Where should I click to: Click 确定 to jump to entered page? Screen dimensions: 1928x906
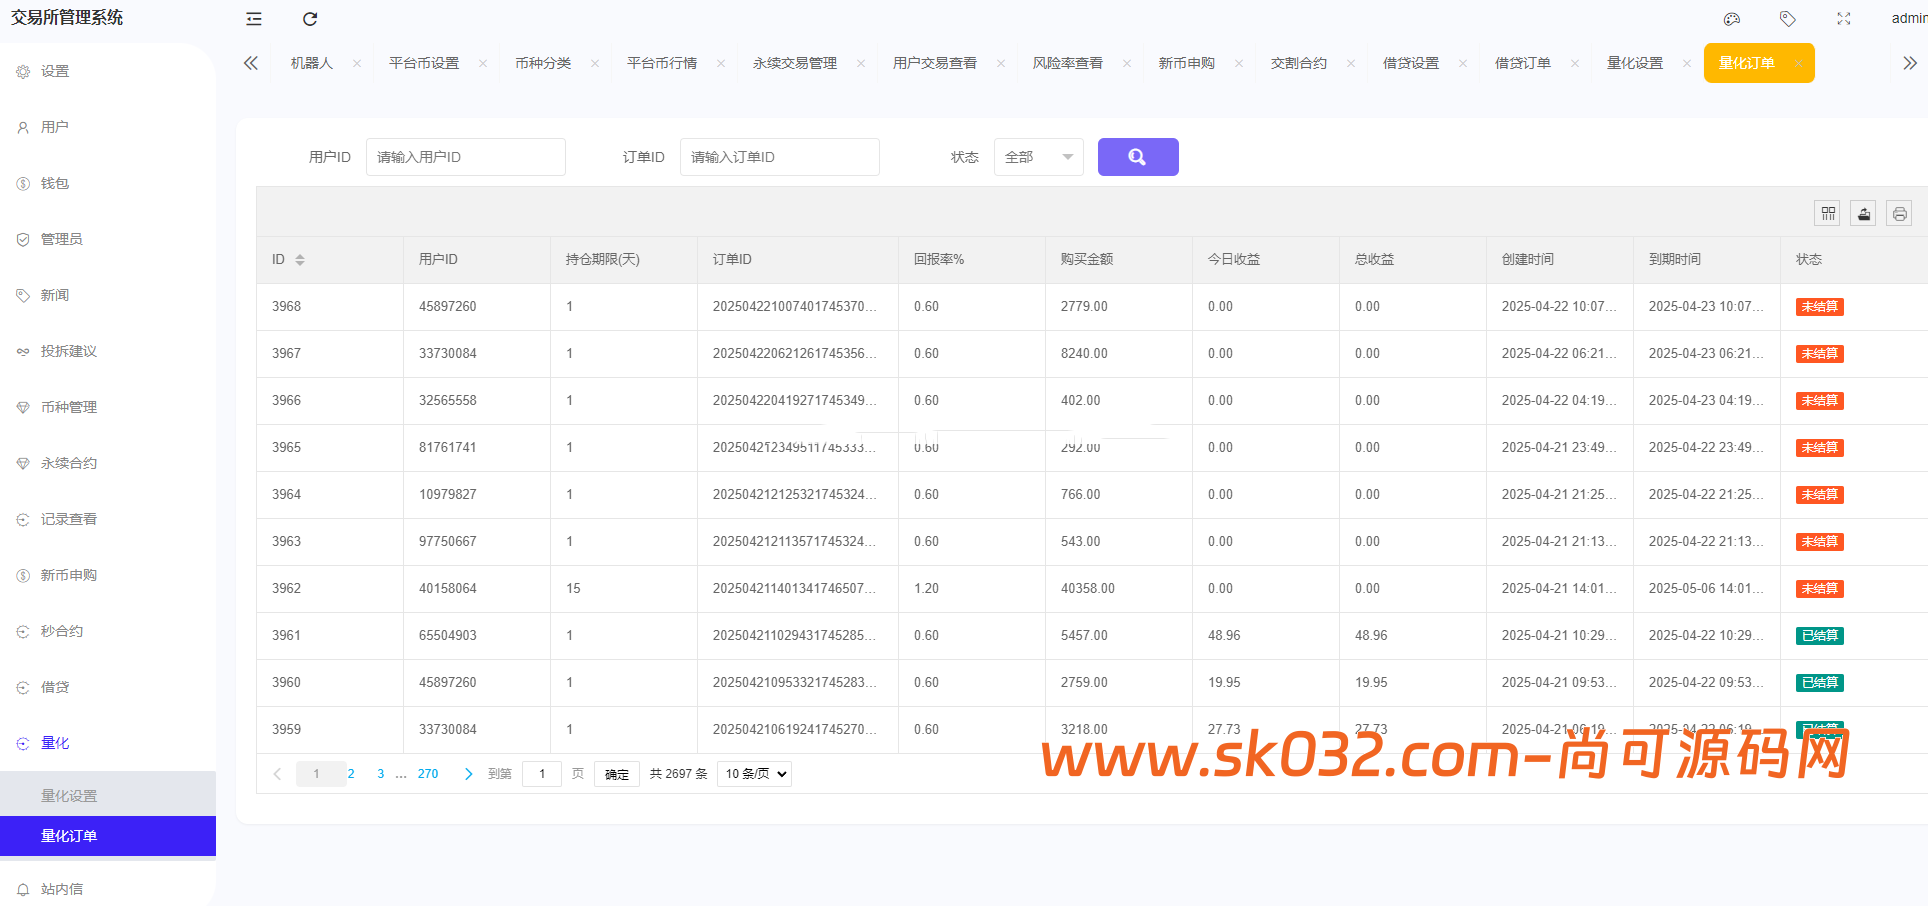pos(616,773)
